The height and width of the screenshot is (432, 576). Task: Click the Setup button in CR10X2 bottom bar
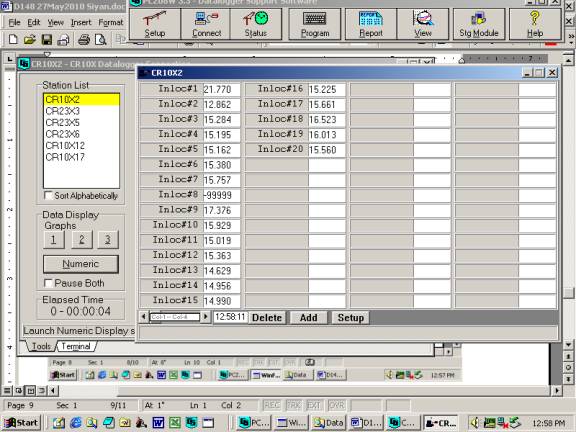[x=350, y=317]
